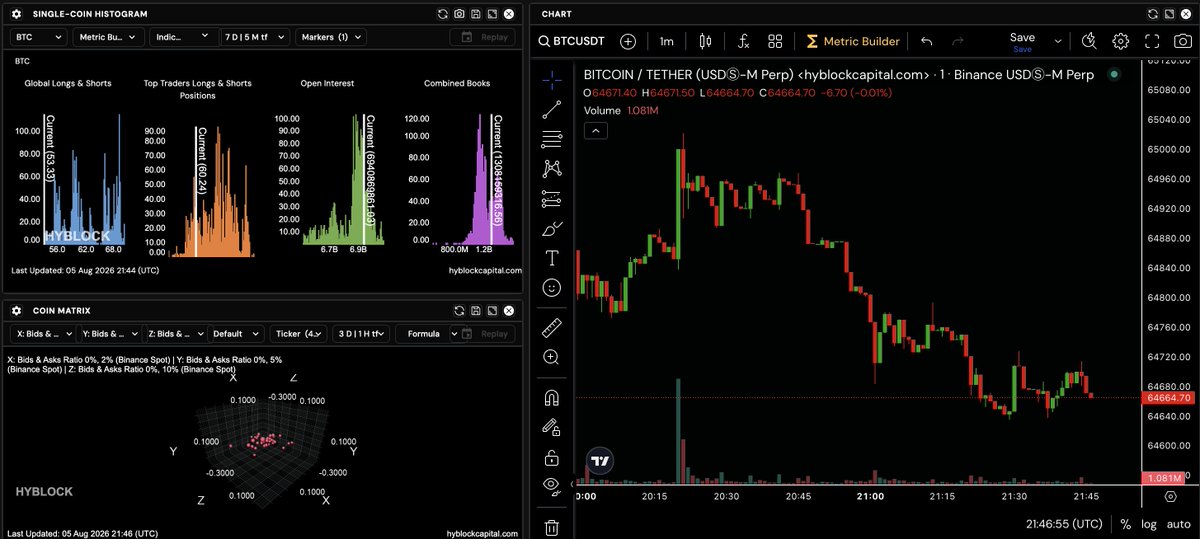Select the trend line drawing tool
This screenshot has height=539, width=1200.
[x=551, y=109]
